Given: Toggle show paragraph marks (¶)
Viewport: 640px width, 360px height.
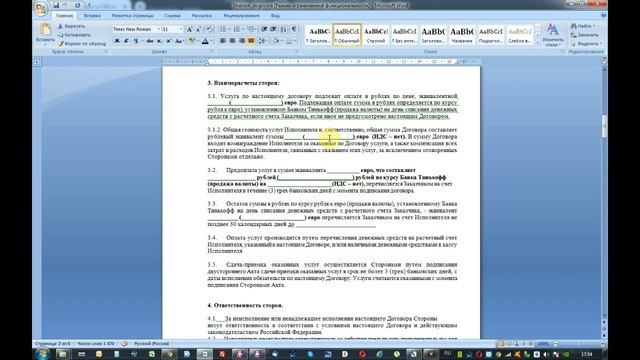Looking at the screenshot, I should pyautogui.click(x=293, y=29).
